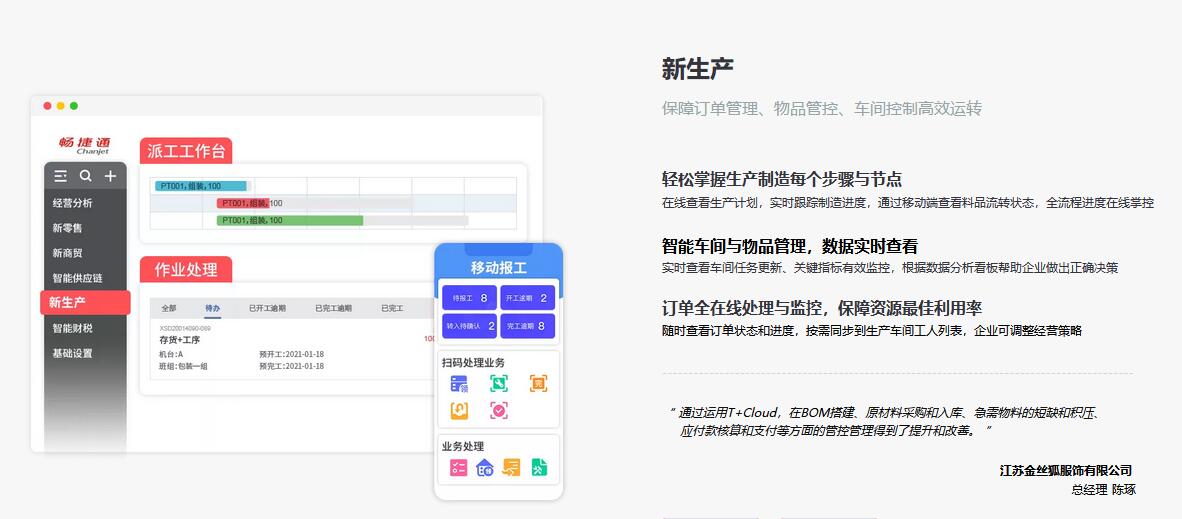Tap the green document tools icon
Viewport: 1182px width, 519px height.
pos(538,468)
